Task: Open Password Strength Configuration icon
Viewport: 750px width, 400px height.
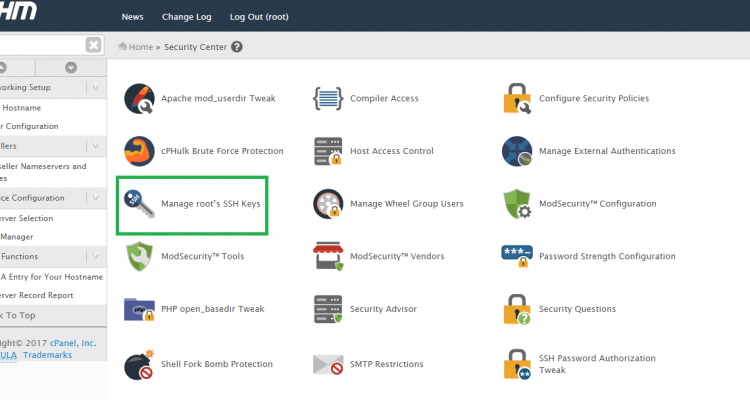Action: coord(517,256)
